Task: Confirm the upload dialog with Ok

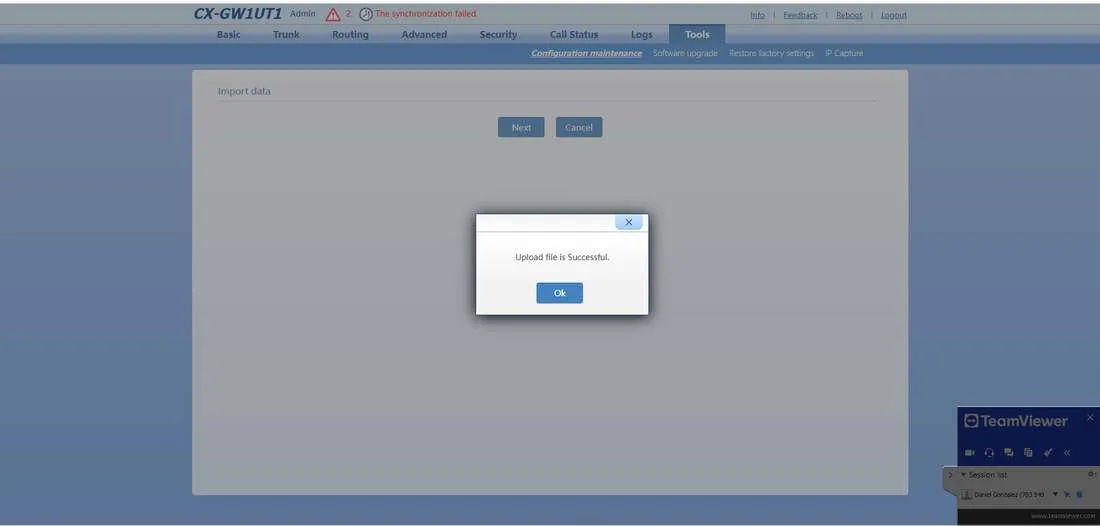Action: pyautogui.click(x=559, y=293)
